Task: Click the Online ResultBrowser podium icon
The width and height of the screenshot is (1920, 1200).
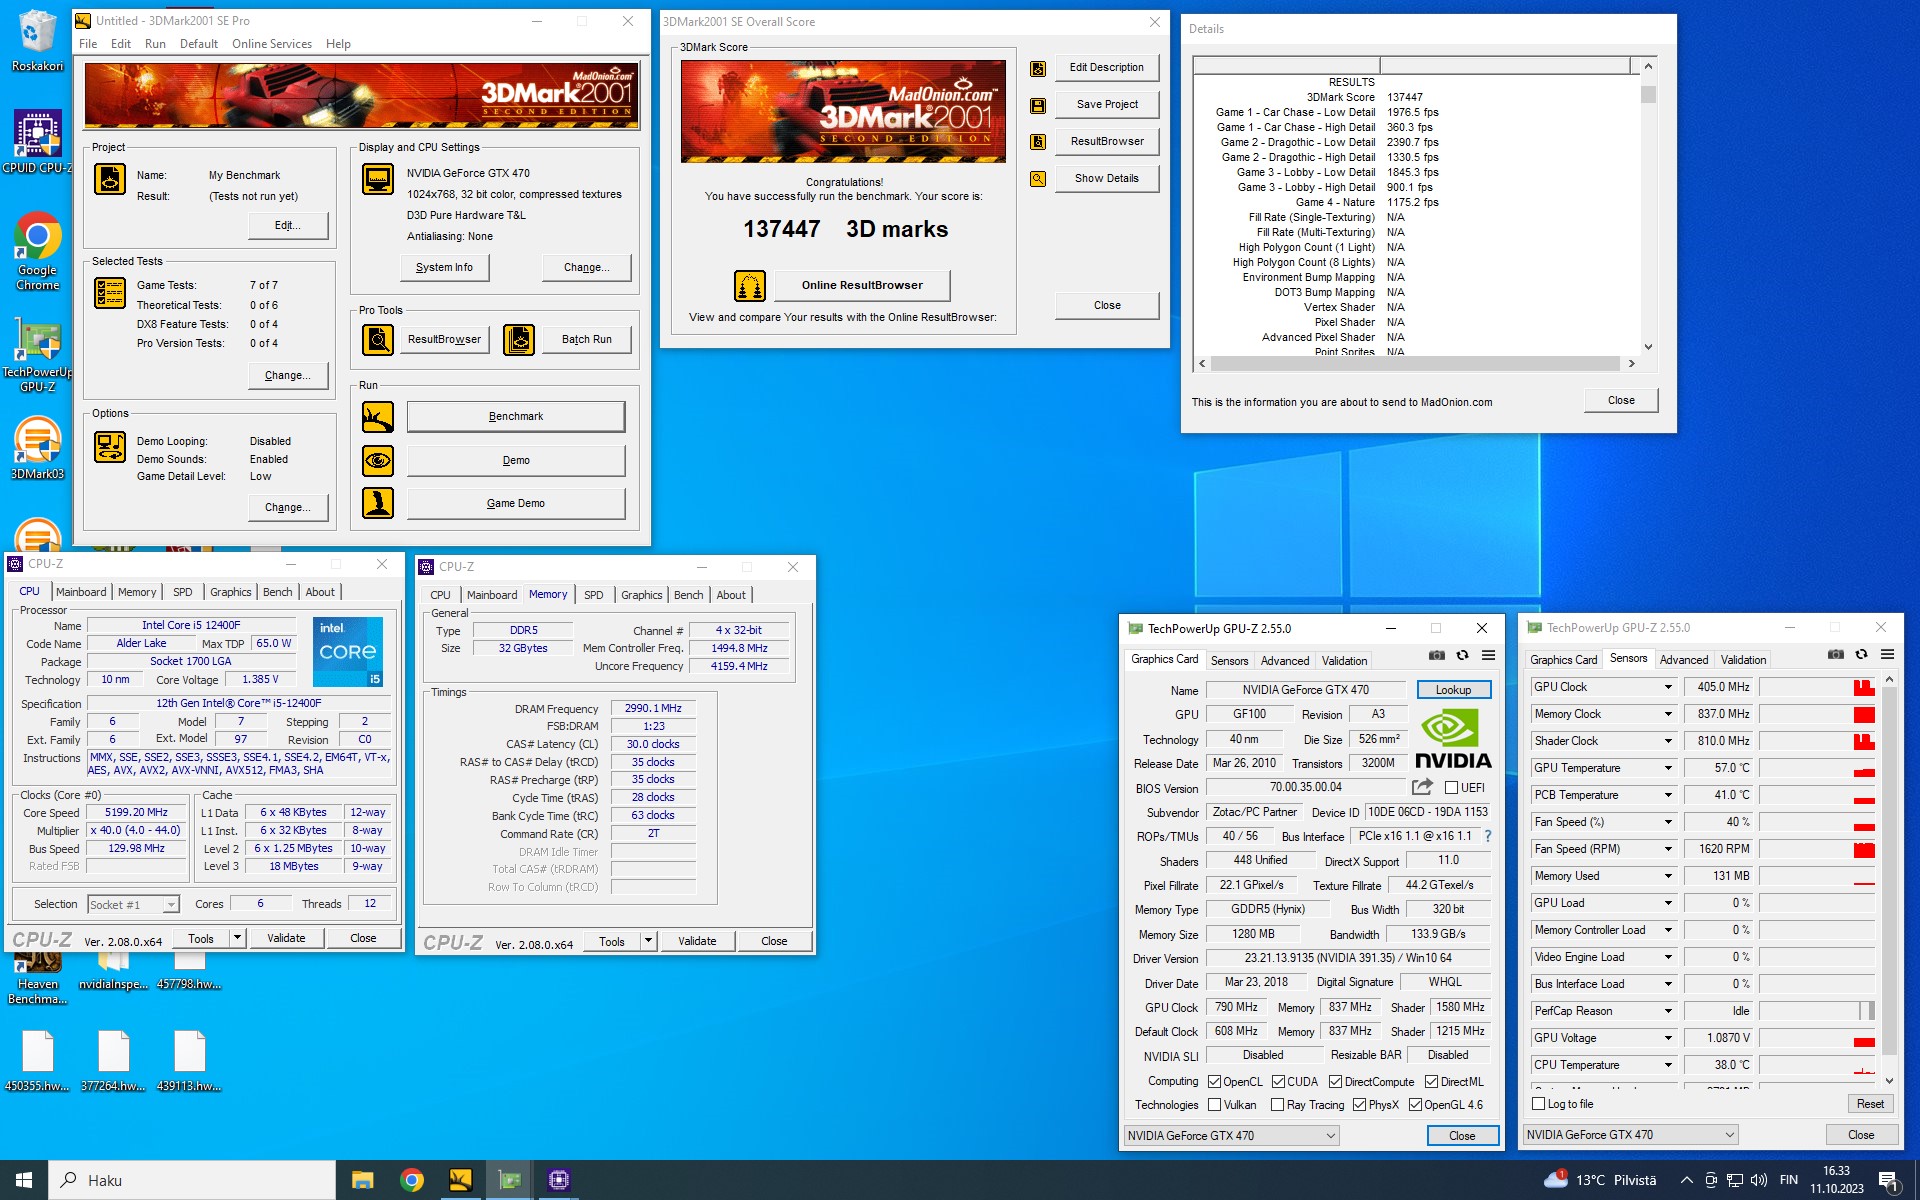Action: [750, 286]
